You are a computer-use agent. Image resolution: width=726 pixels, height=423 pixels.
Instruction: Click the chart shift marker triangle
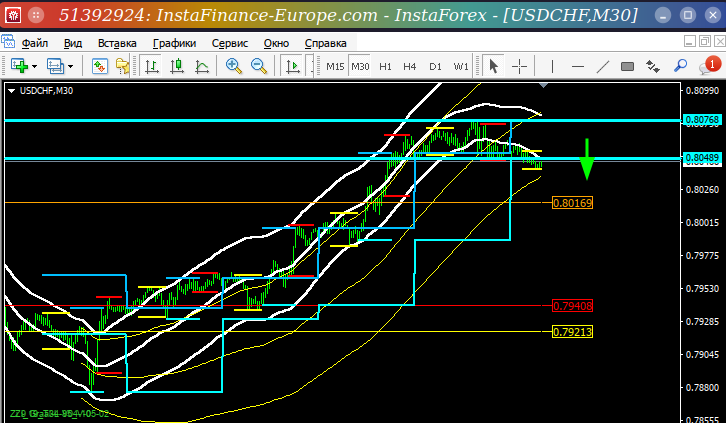[544, 85]
